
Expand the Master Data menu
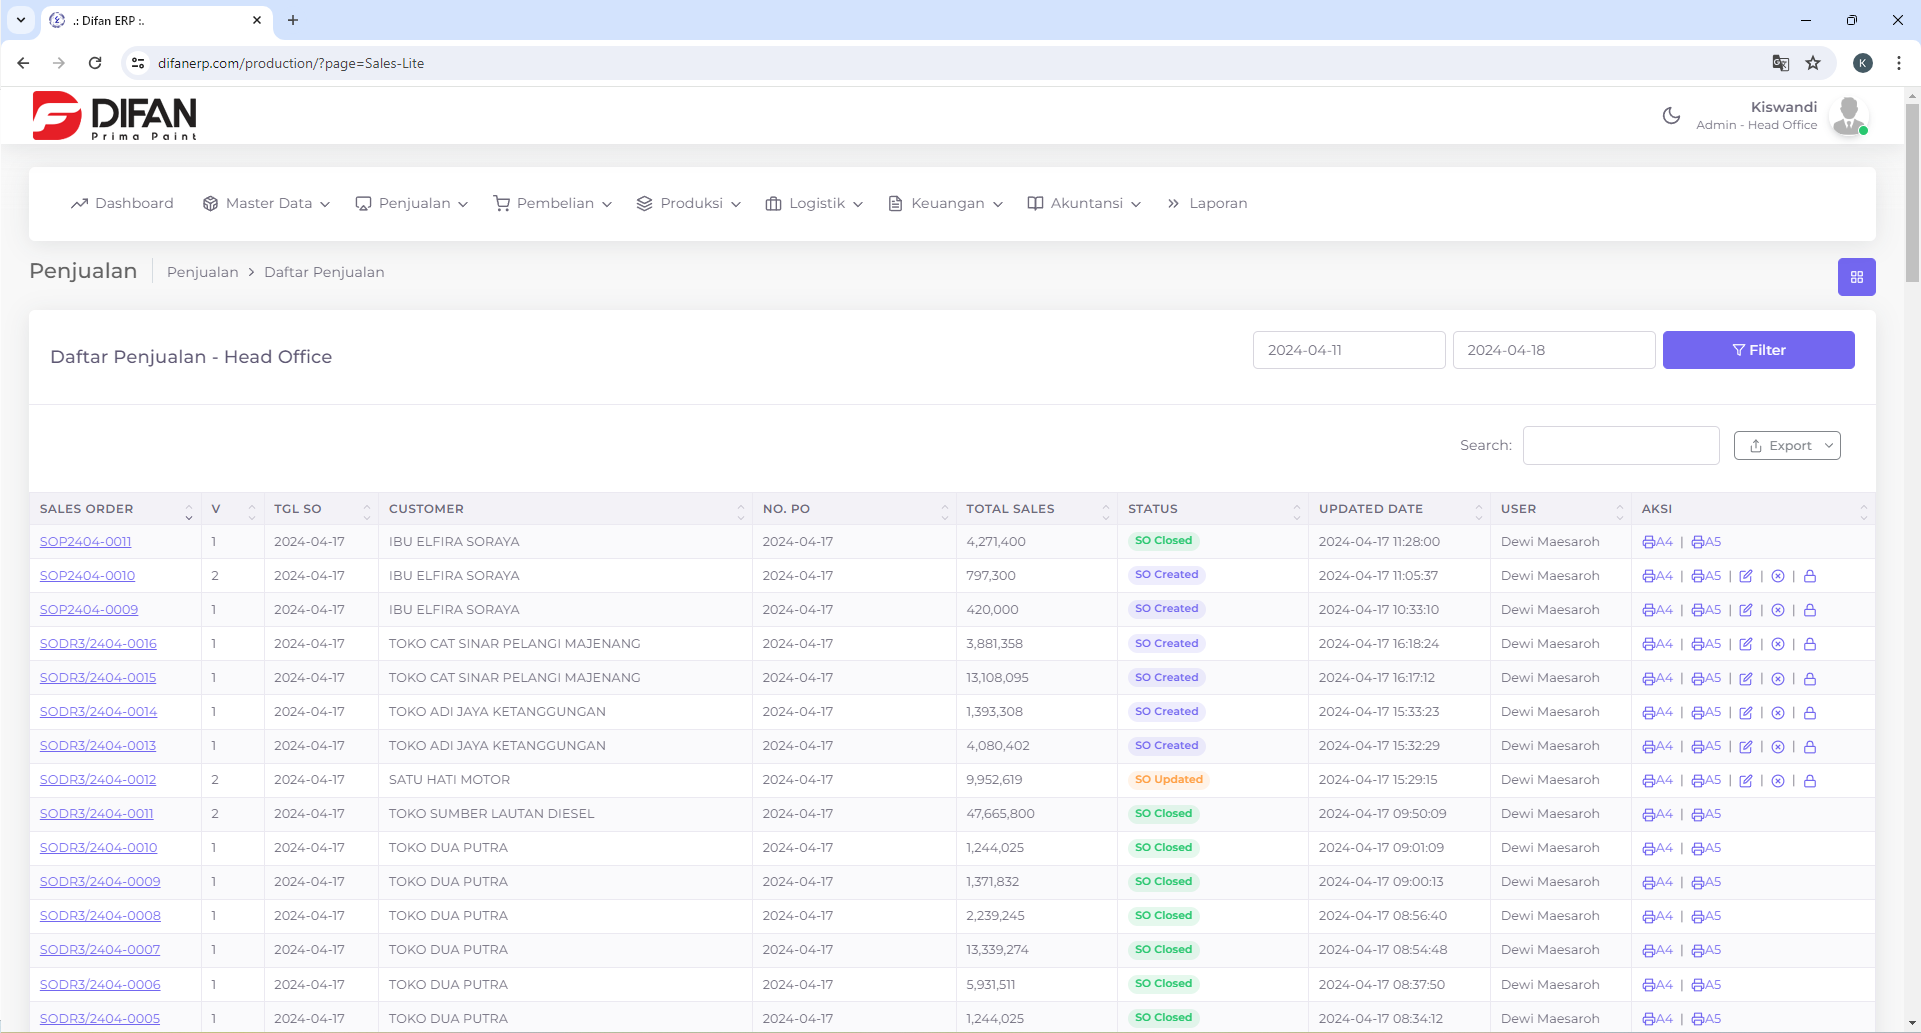point(266,203)
